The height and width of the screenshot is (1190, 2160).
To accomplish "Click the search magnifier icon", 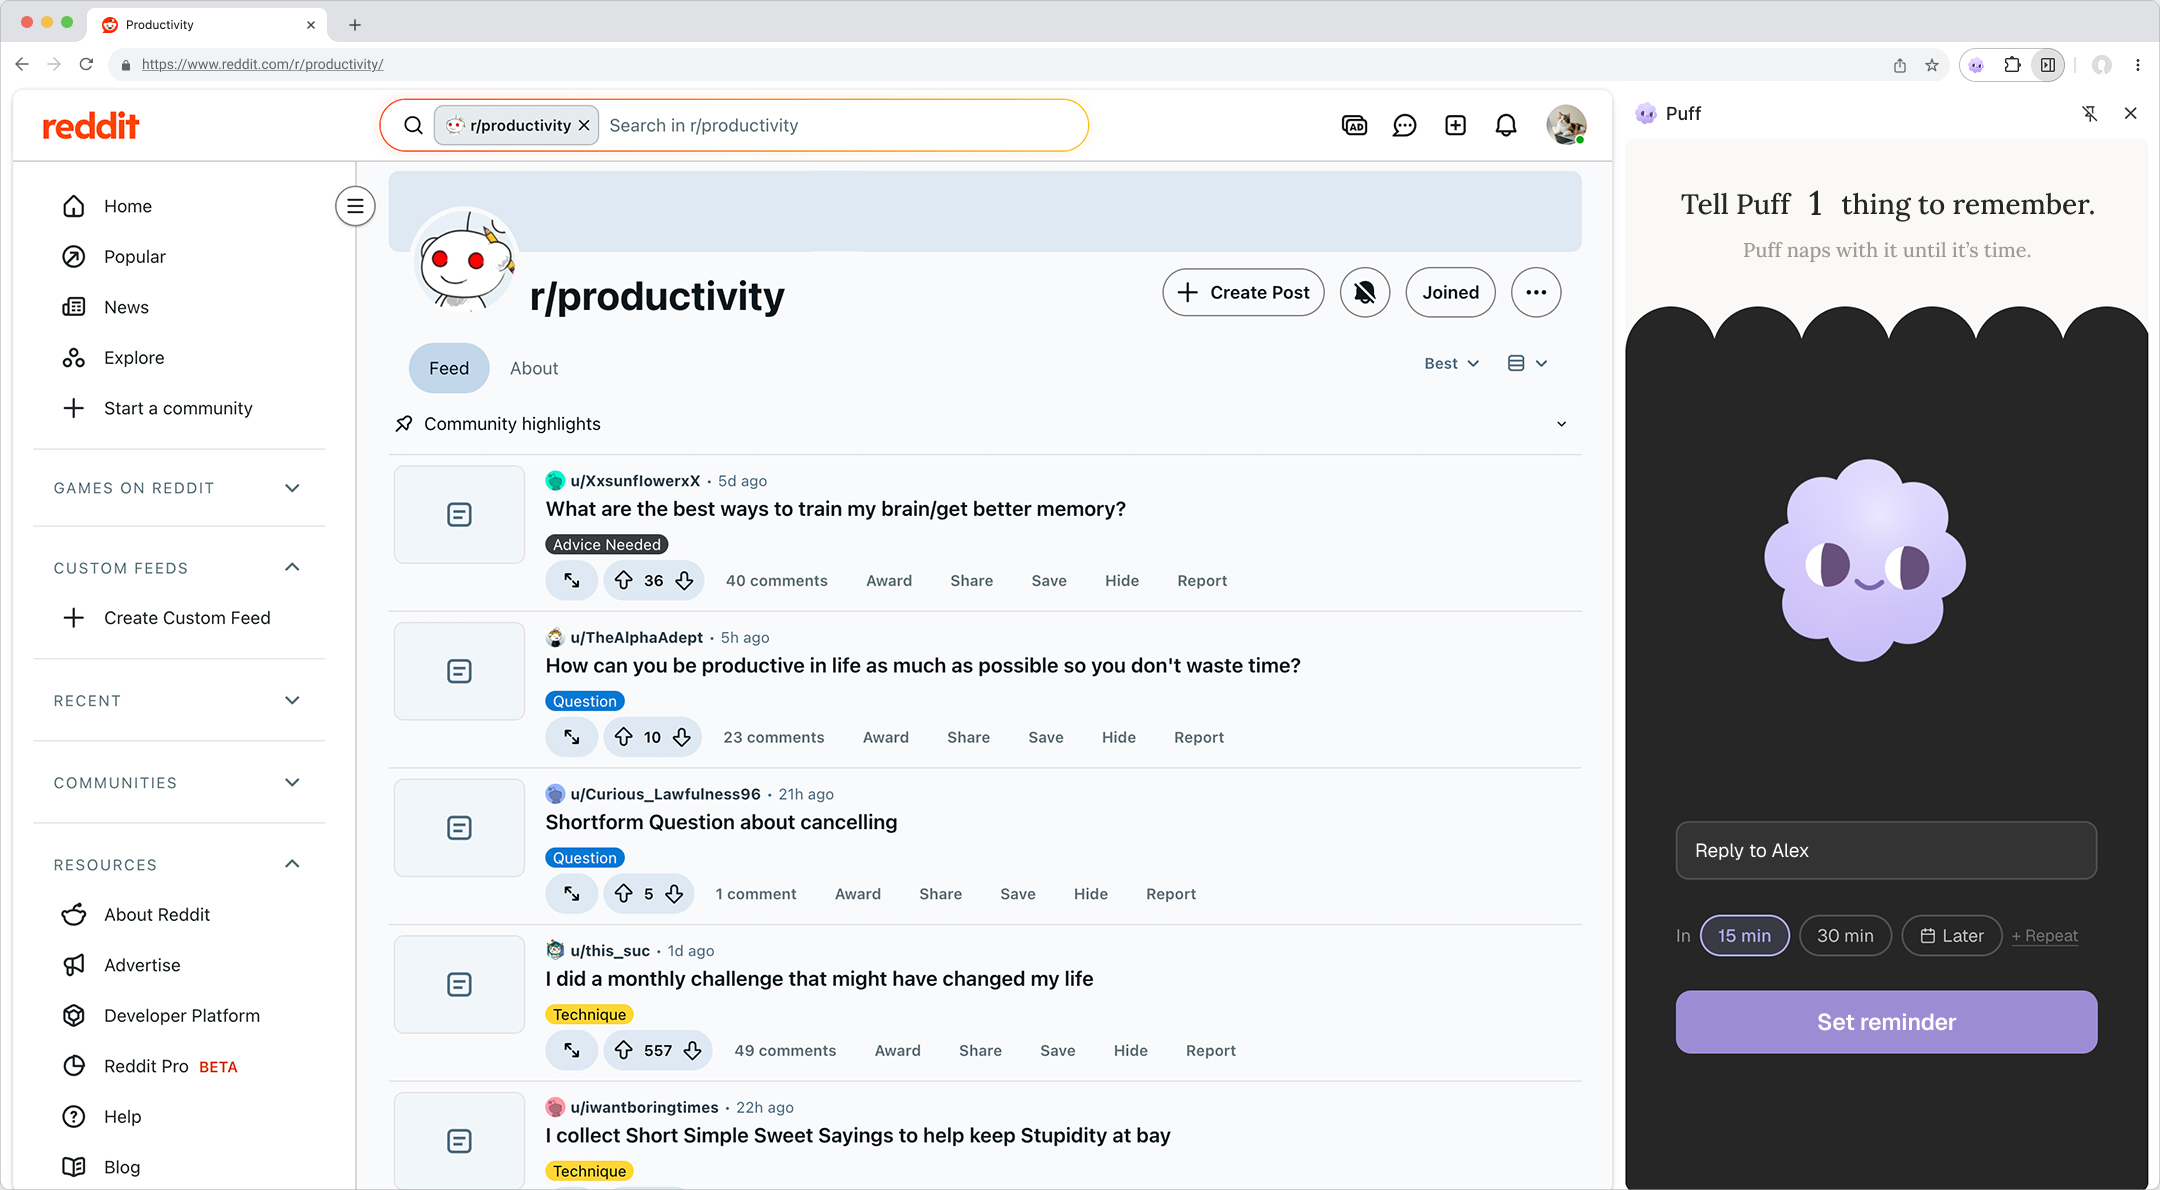I will [413, 125].
